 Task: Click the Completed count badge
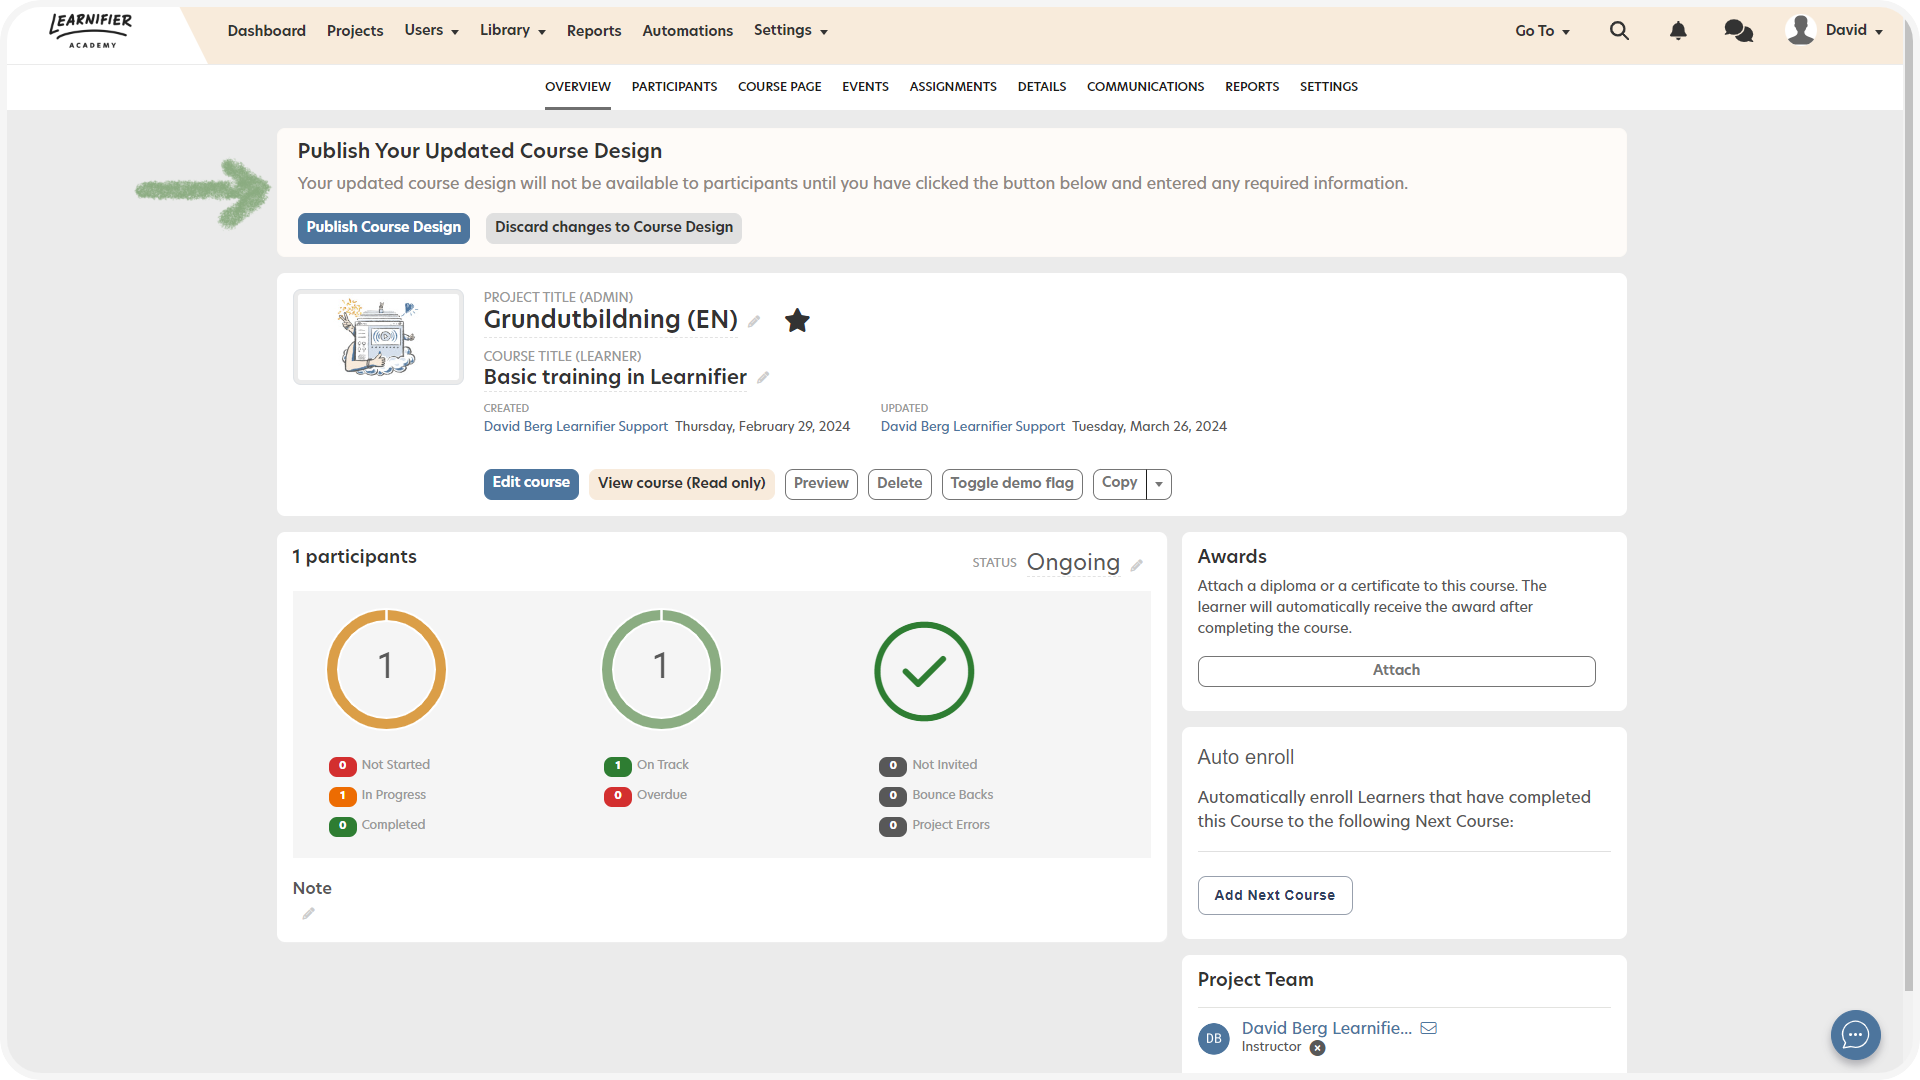[x=342, y=826]
